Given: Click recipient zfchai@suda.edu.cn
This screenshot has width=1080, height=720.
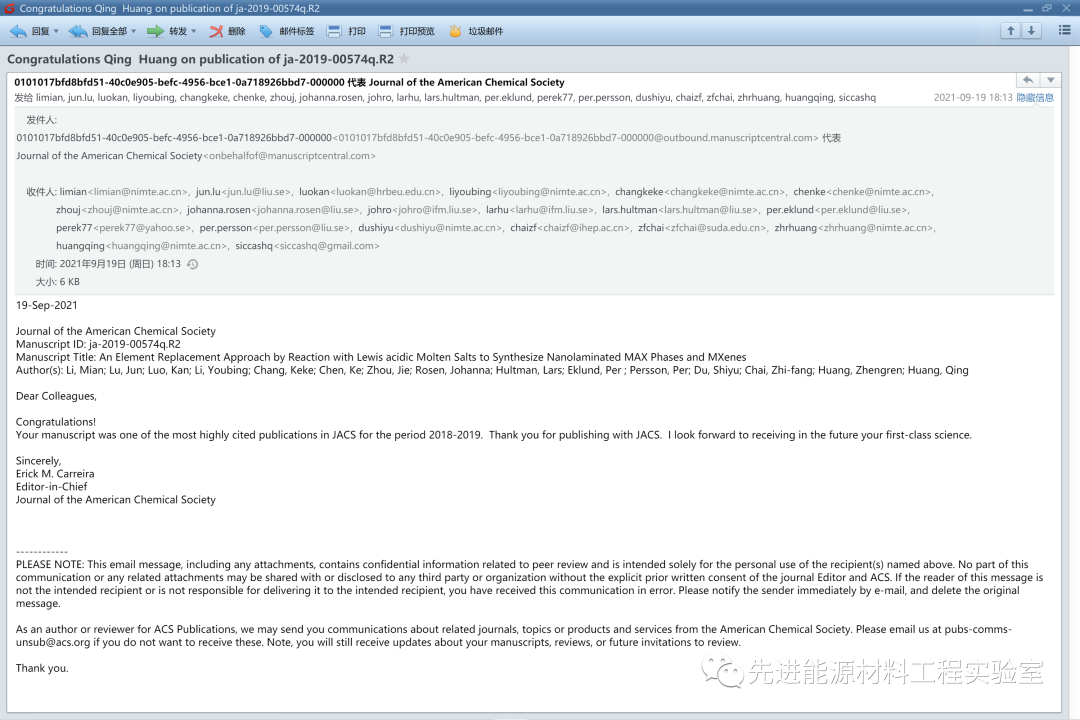Looking at the screenshot, I should click(715, 227).
